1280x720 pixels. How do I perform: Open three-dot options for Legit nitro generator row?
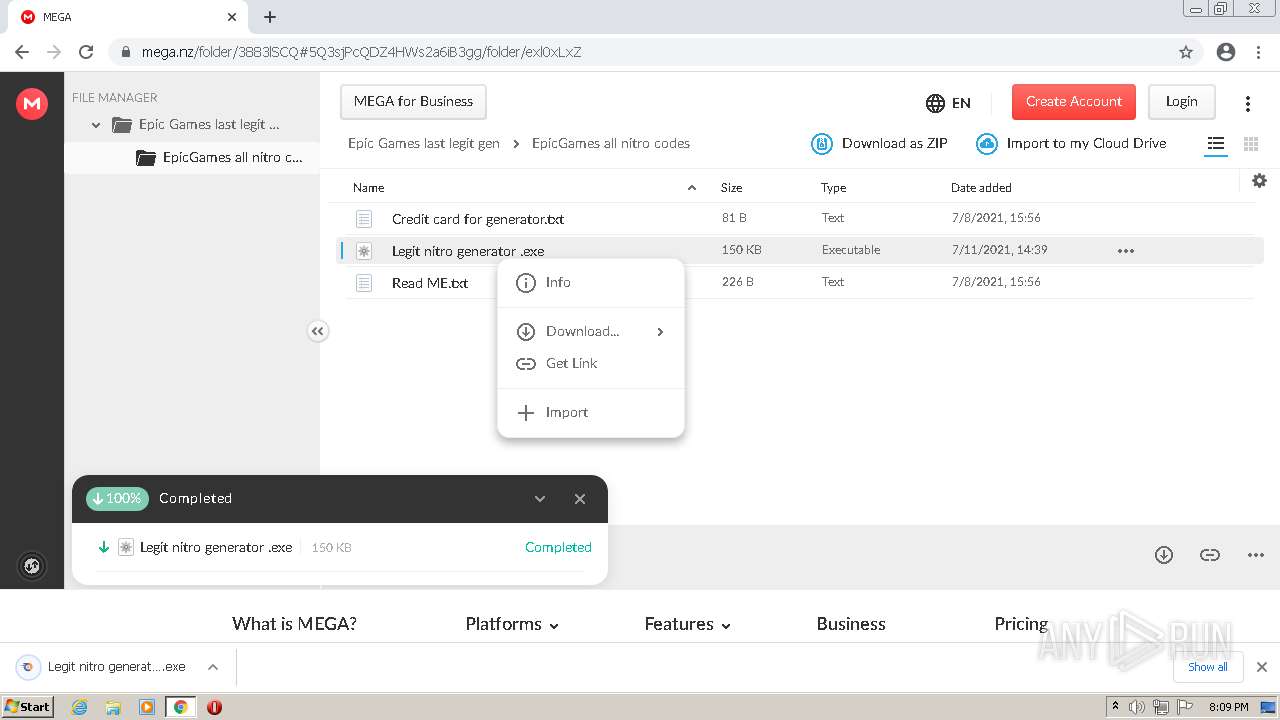(x=1126, y=251)
